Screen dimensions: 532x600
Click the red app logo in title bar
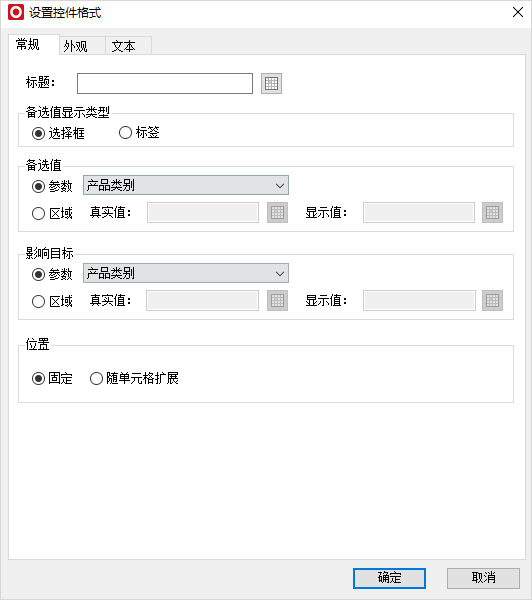coord(16,12)
